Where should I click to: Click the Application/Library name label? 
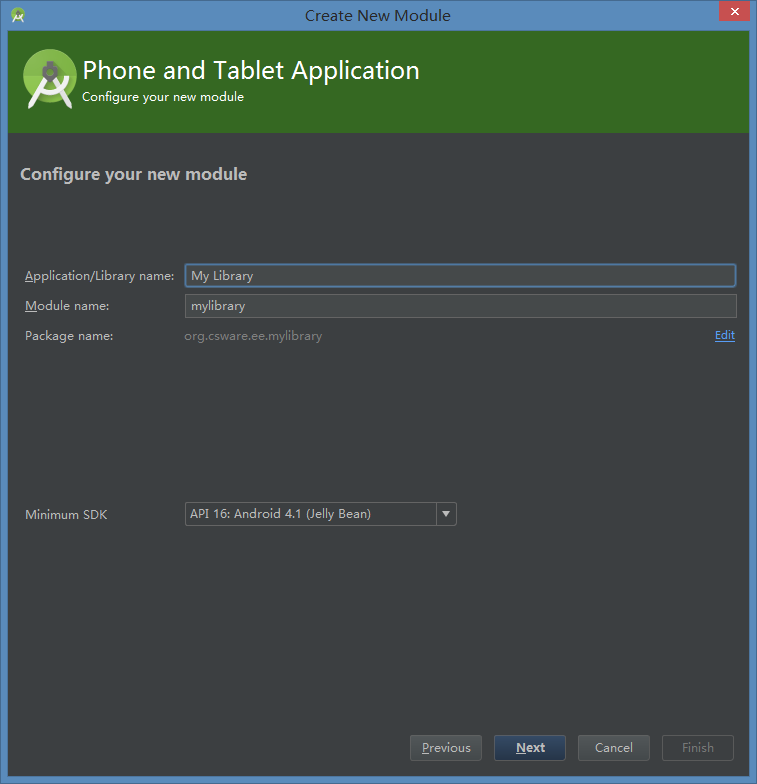pos(99,276)
